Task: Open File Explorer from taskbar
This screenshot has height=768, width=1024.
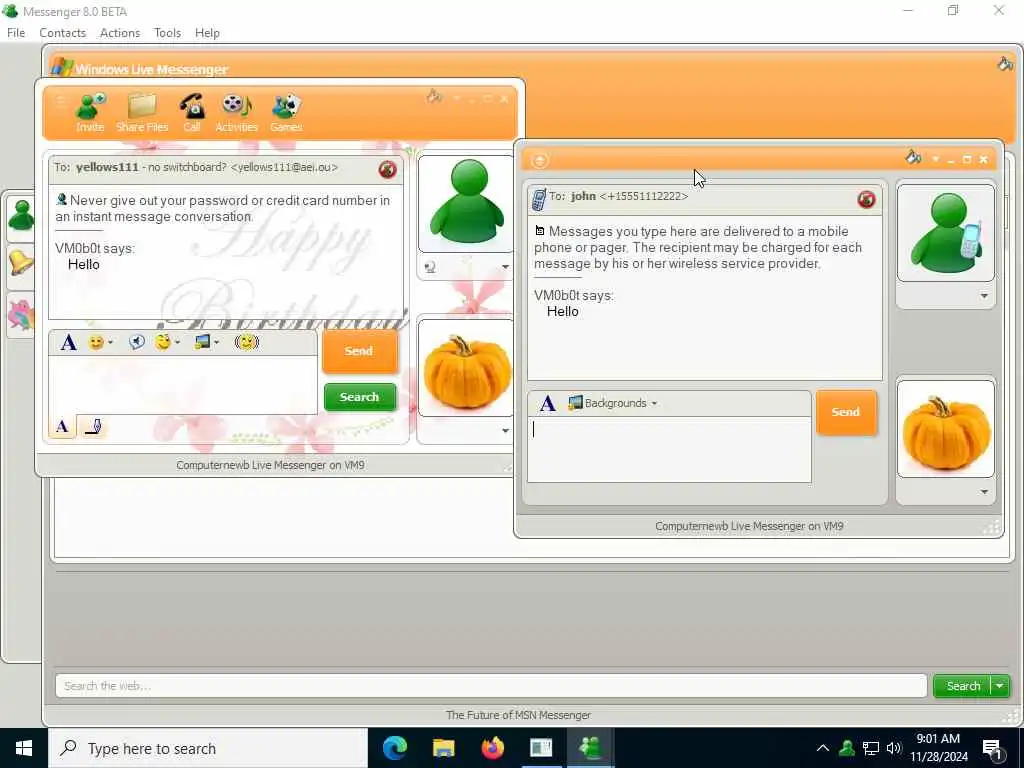Action: coord(443,748)
